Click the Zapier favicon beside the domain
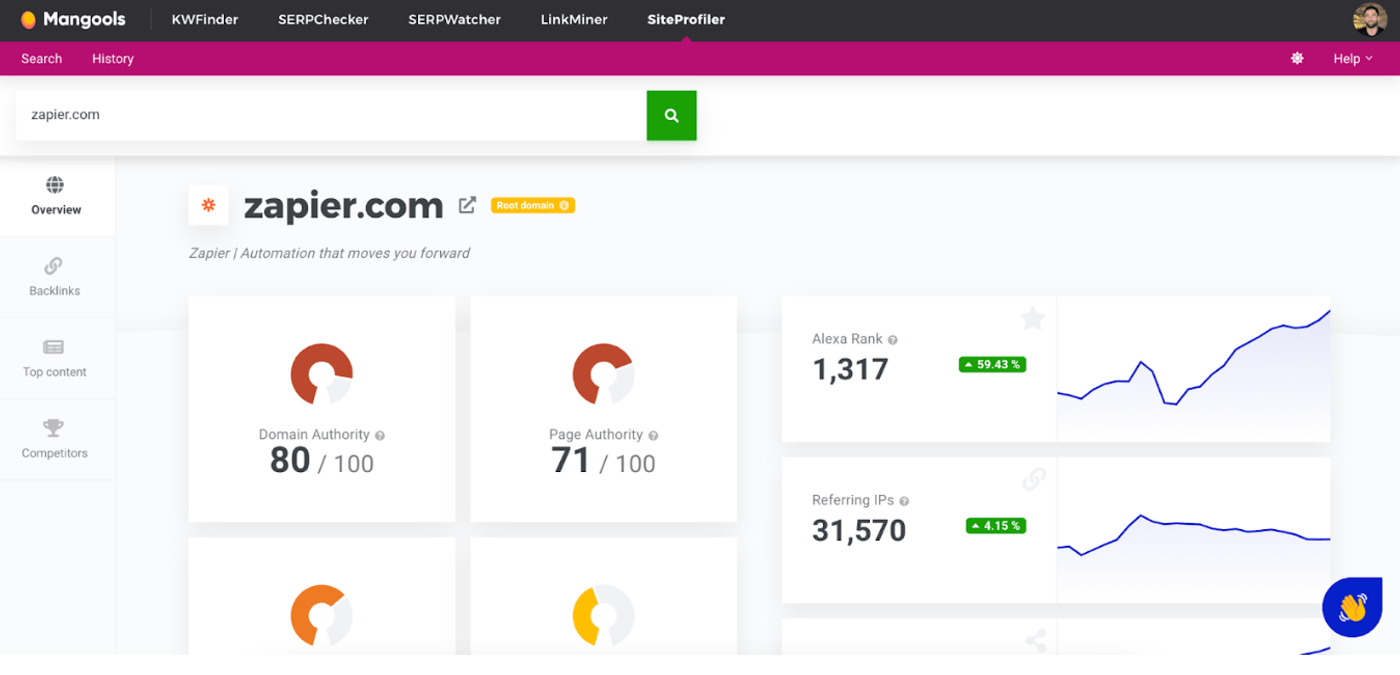Image resolution: width=1400 pixels, height=675 pixels. coord(209,205)
